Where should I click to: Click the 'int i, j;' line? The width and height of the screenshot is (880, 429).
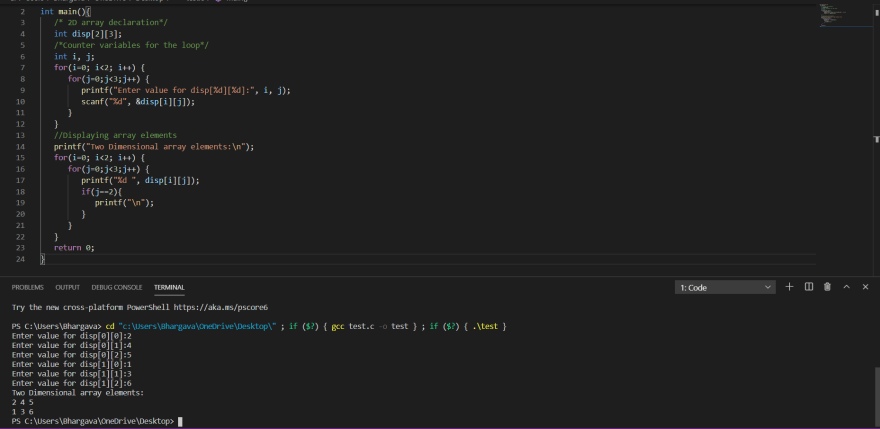(74, 56)
